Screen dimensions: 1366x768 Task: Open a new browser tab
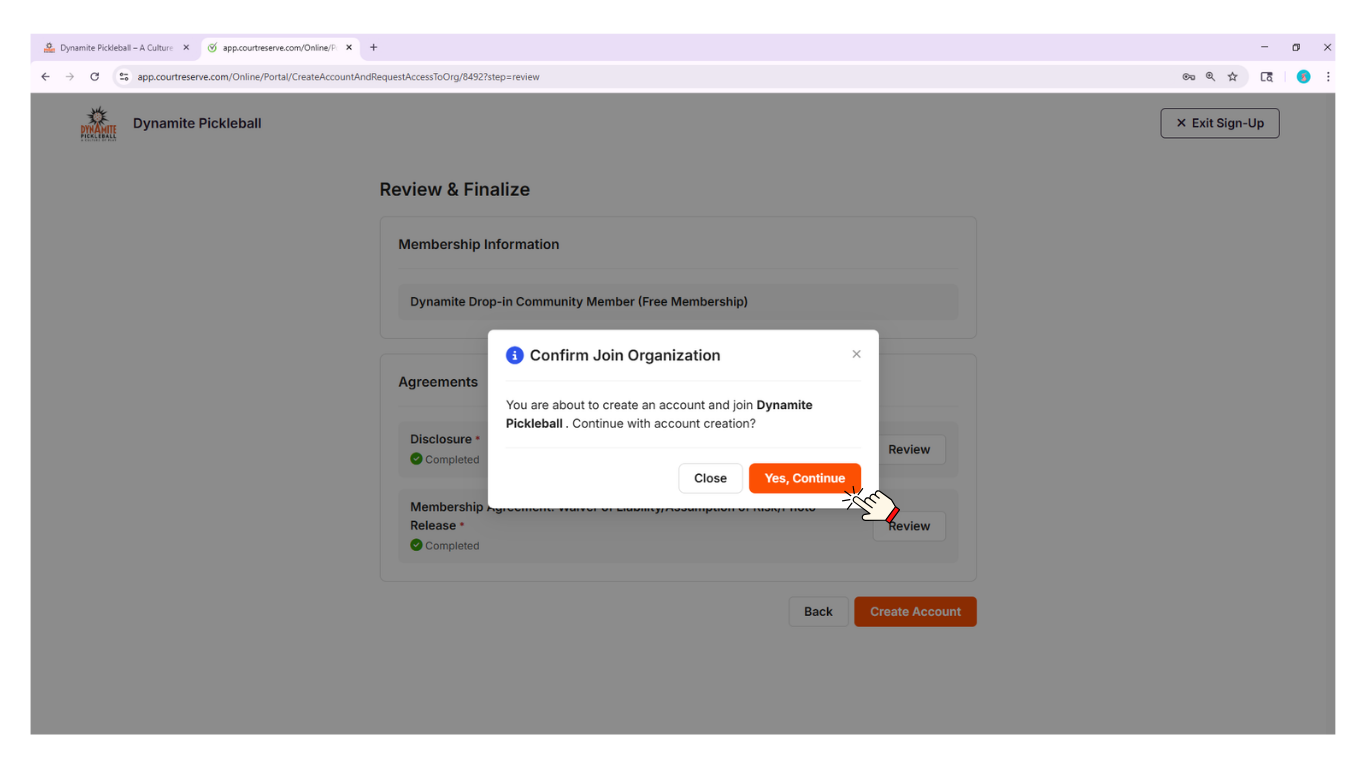(374, 47)
